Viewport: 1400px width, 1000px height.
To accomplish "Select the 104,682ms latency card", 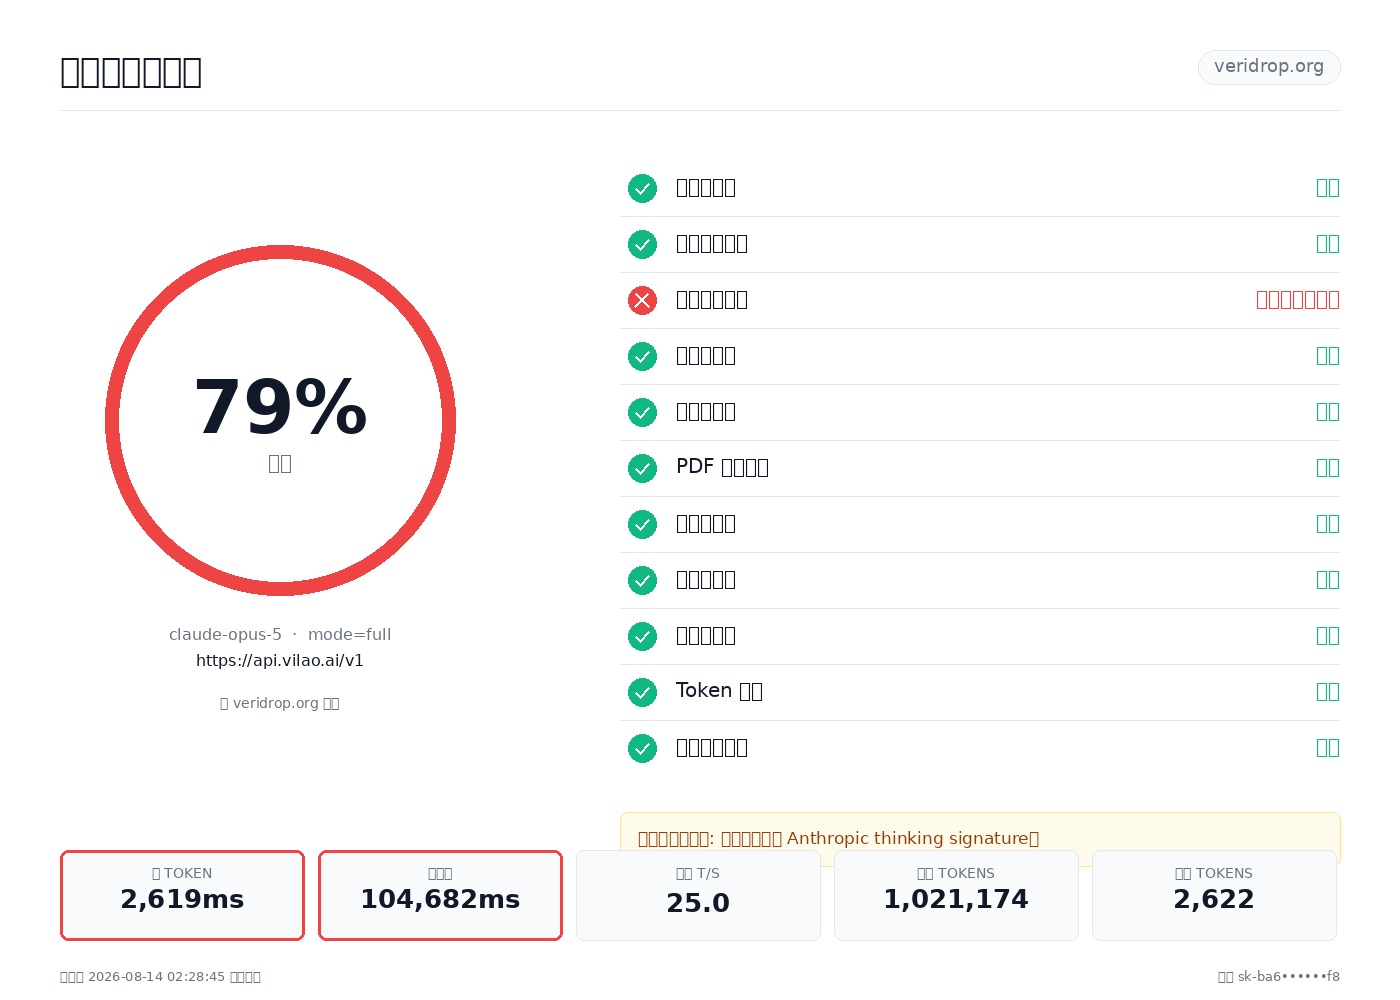I will pos(440,895).
